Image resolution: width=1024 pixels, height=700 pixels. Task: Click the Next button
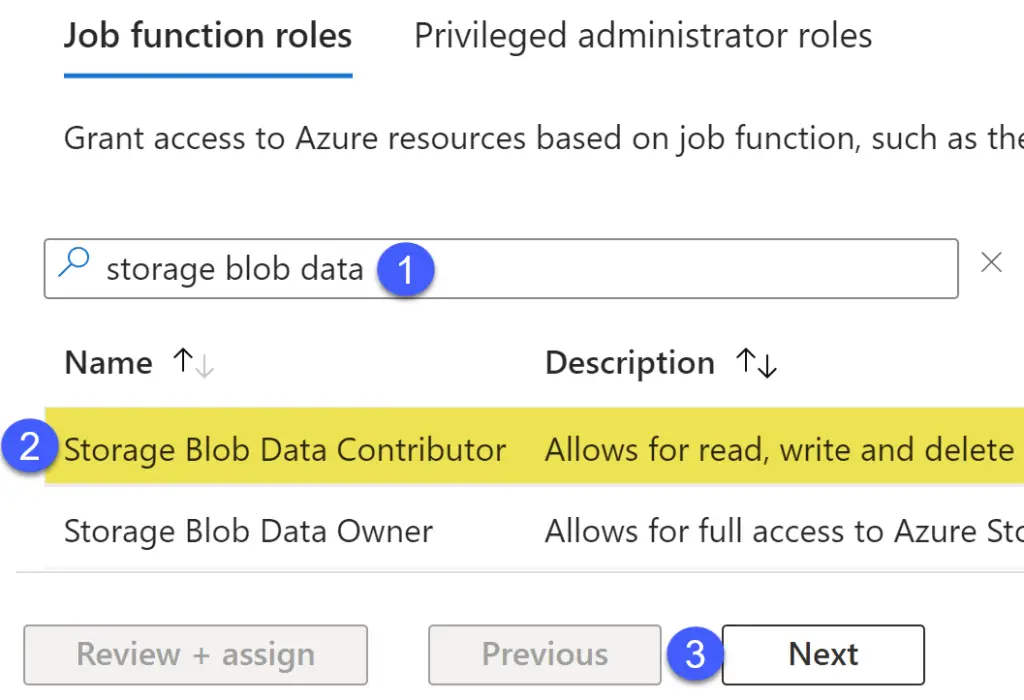tap(822, 654)
